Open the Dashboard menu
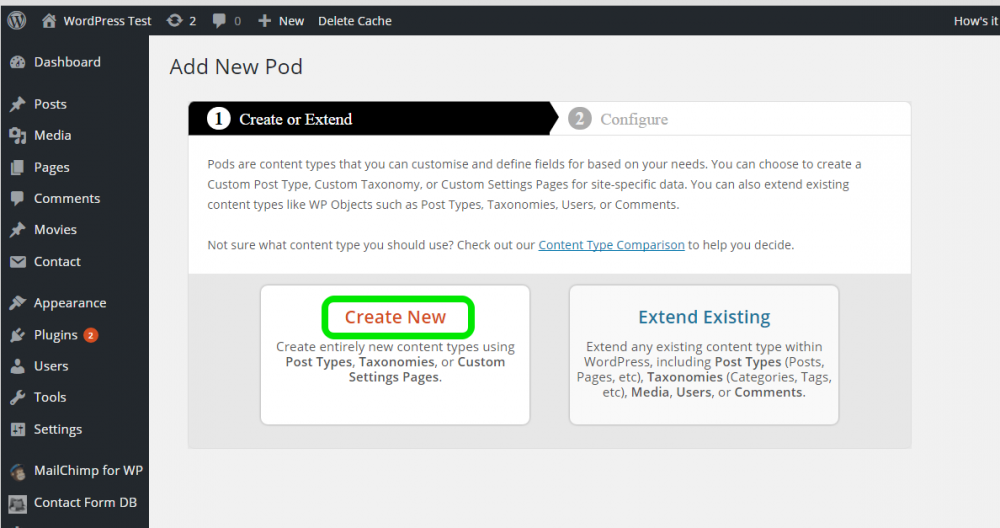 [67, 62]
